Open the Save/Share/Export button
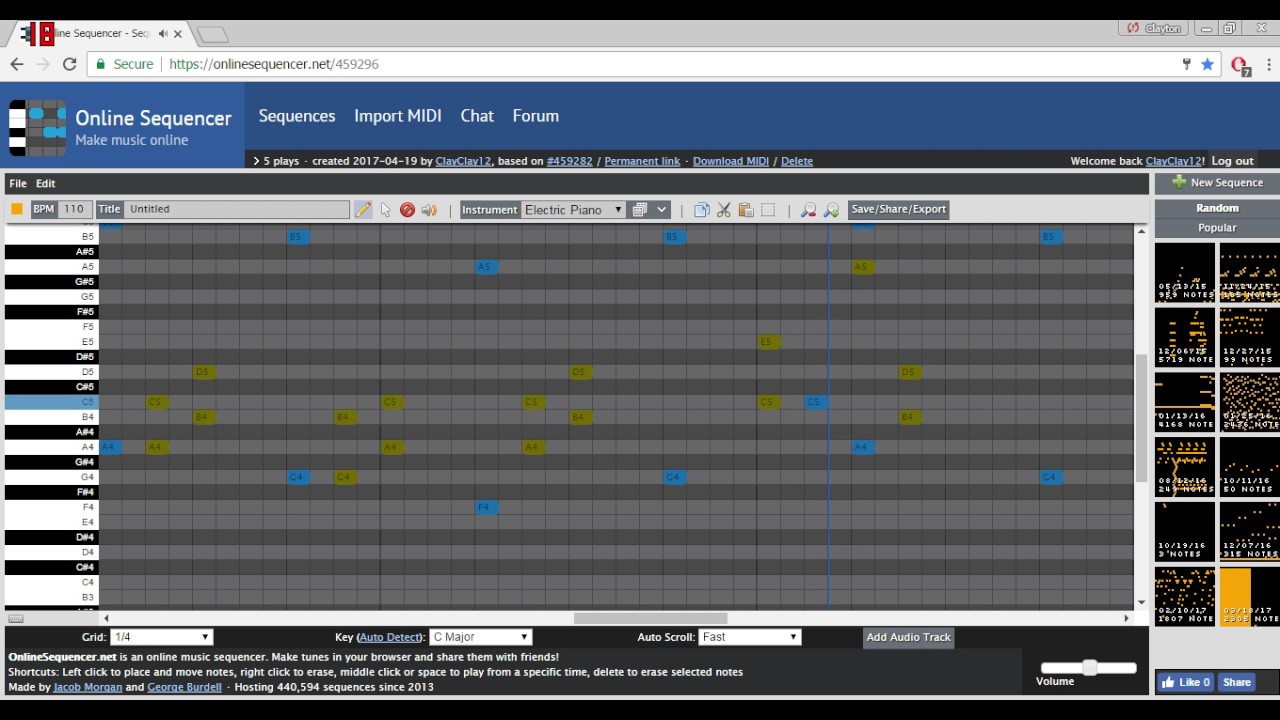 (x=898, y=209)
